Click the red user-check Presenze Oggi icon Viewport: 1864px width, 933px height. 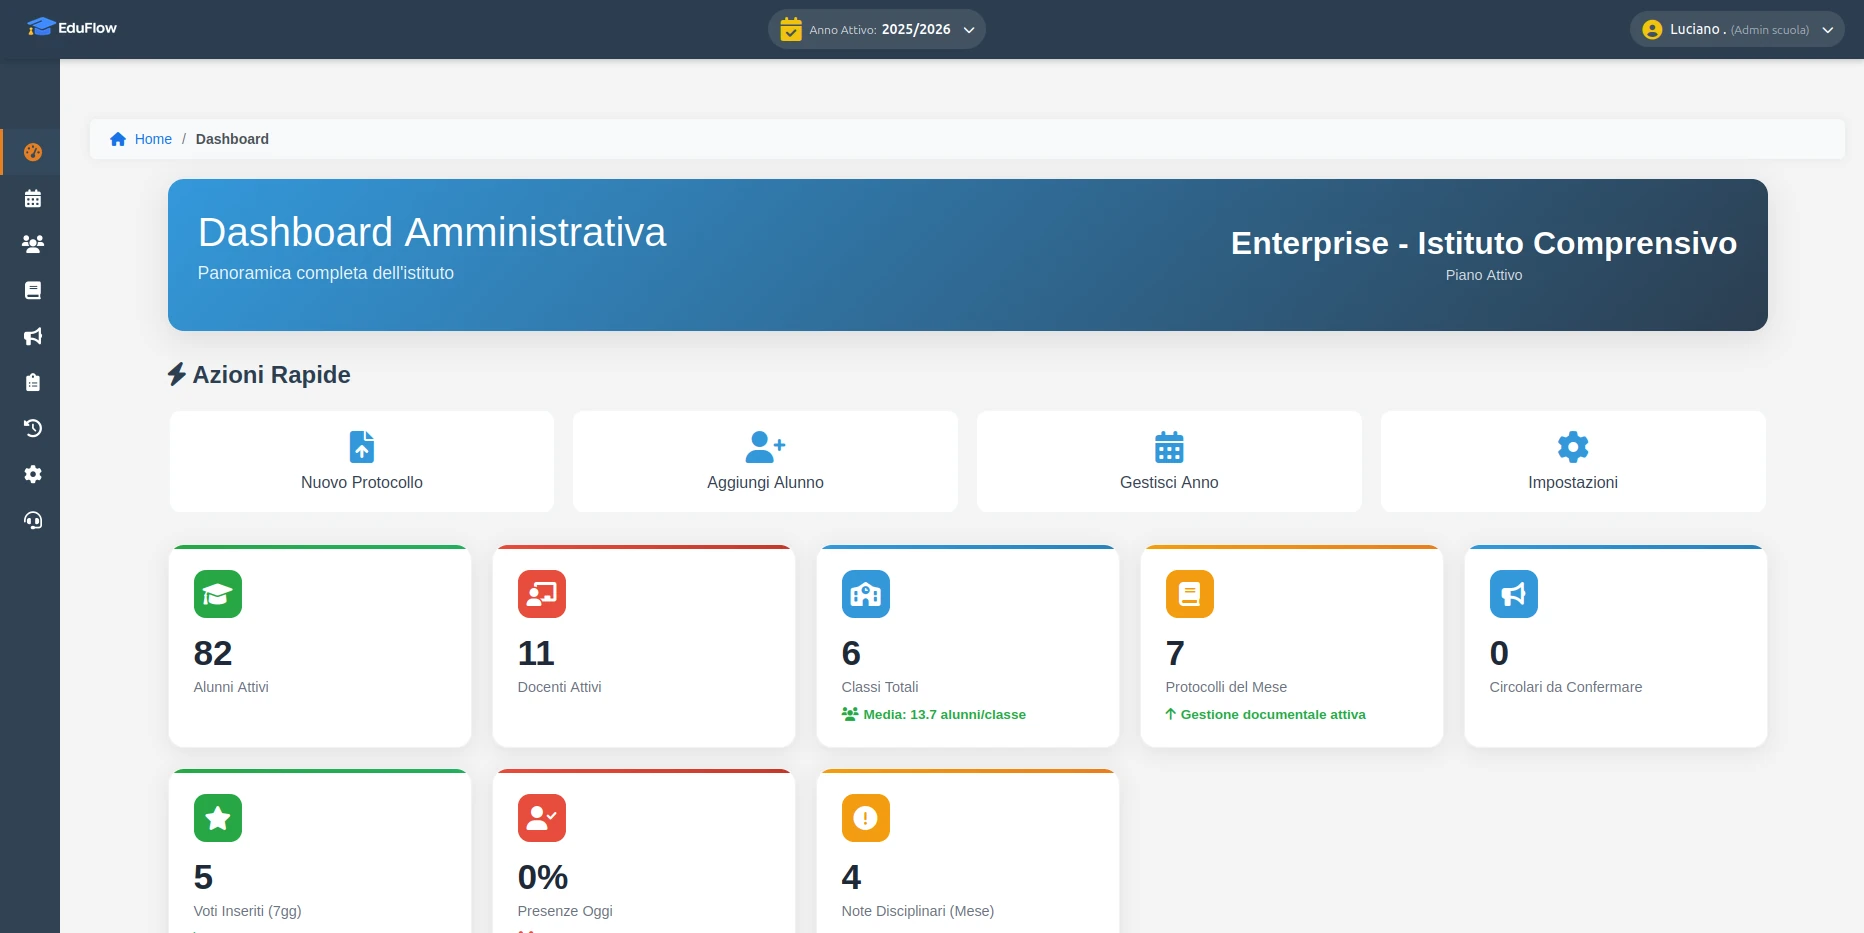542,818
